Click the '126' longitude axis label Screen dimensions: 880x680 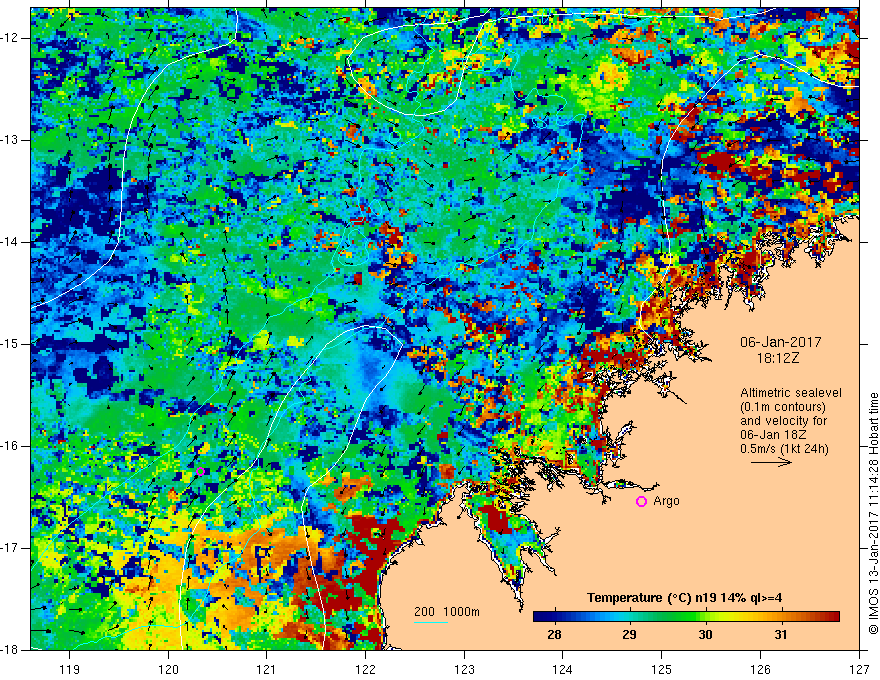coord(760,669)
